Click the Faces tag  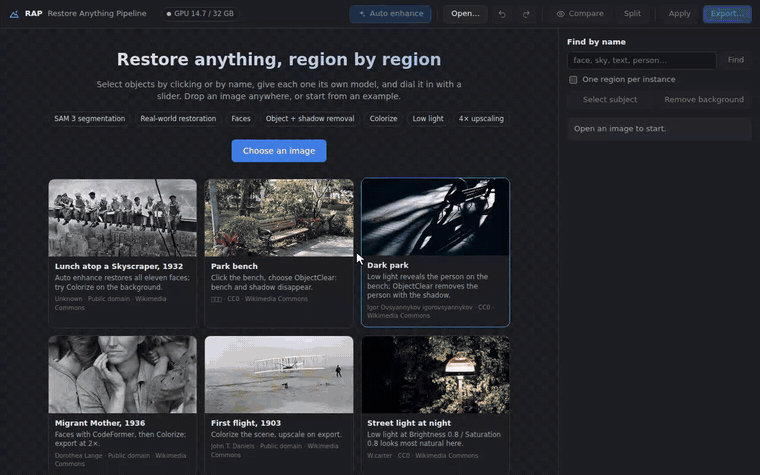241,119
